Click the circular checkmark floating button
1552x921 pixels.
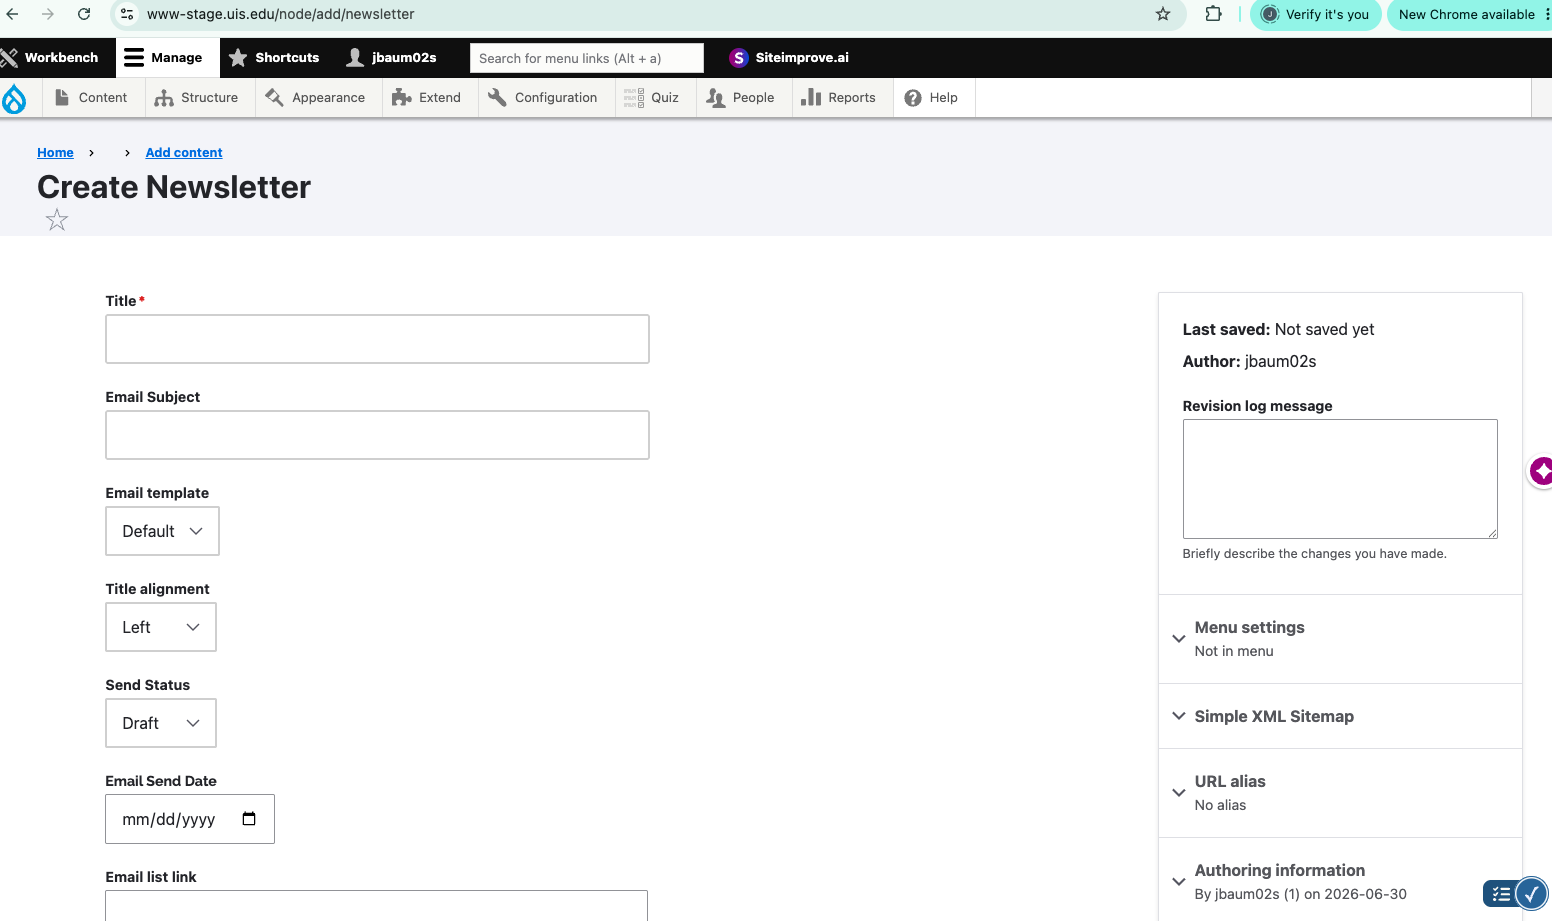click(1532, 894)
